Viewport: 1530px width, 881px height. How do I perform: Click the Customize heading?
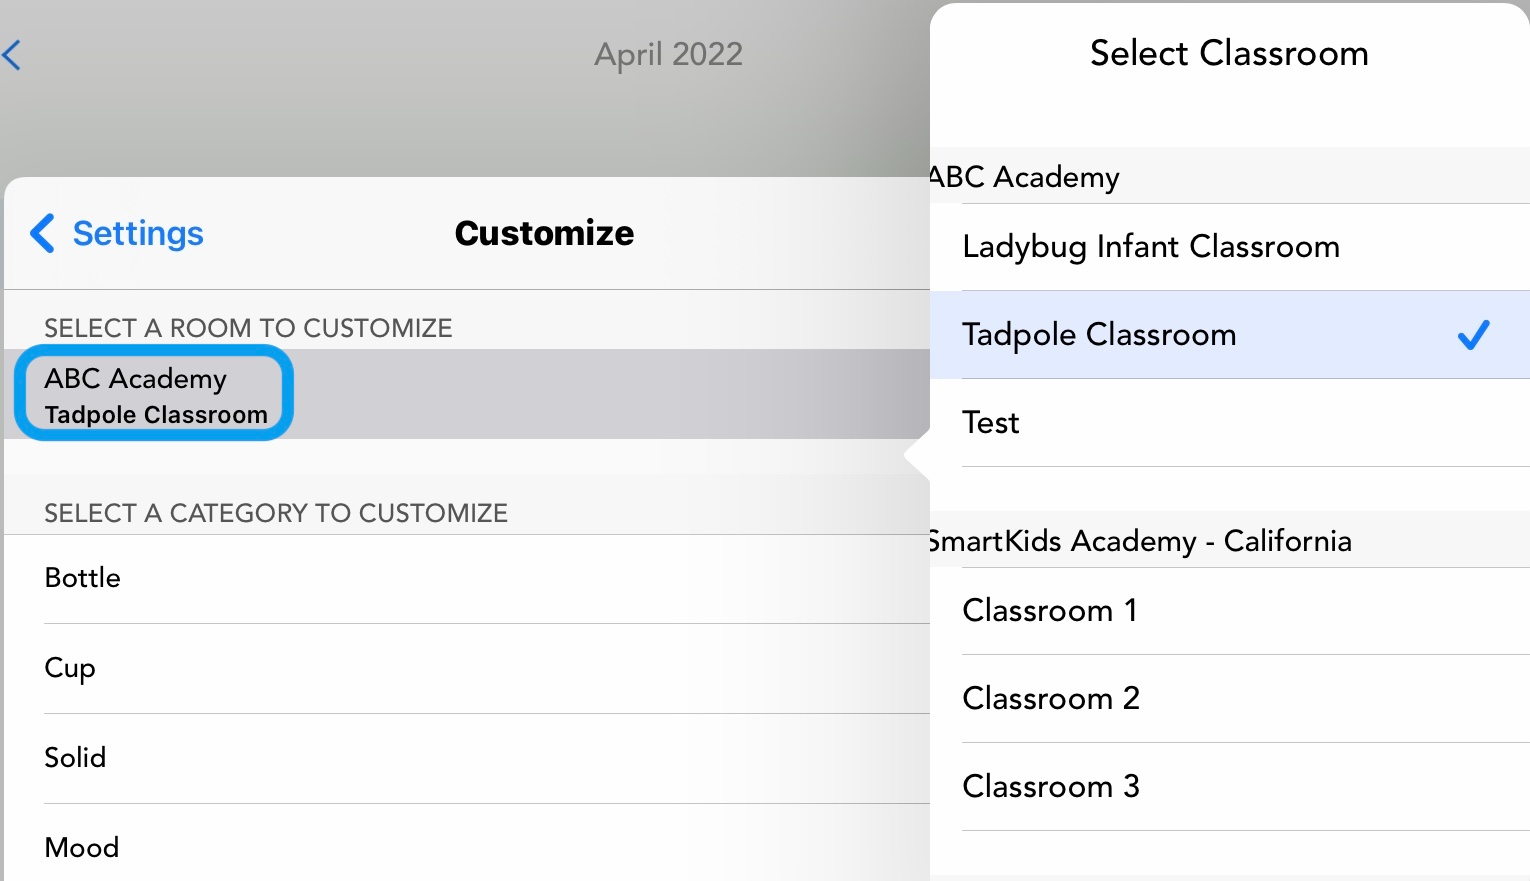pos(544,233)
